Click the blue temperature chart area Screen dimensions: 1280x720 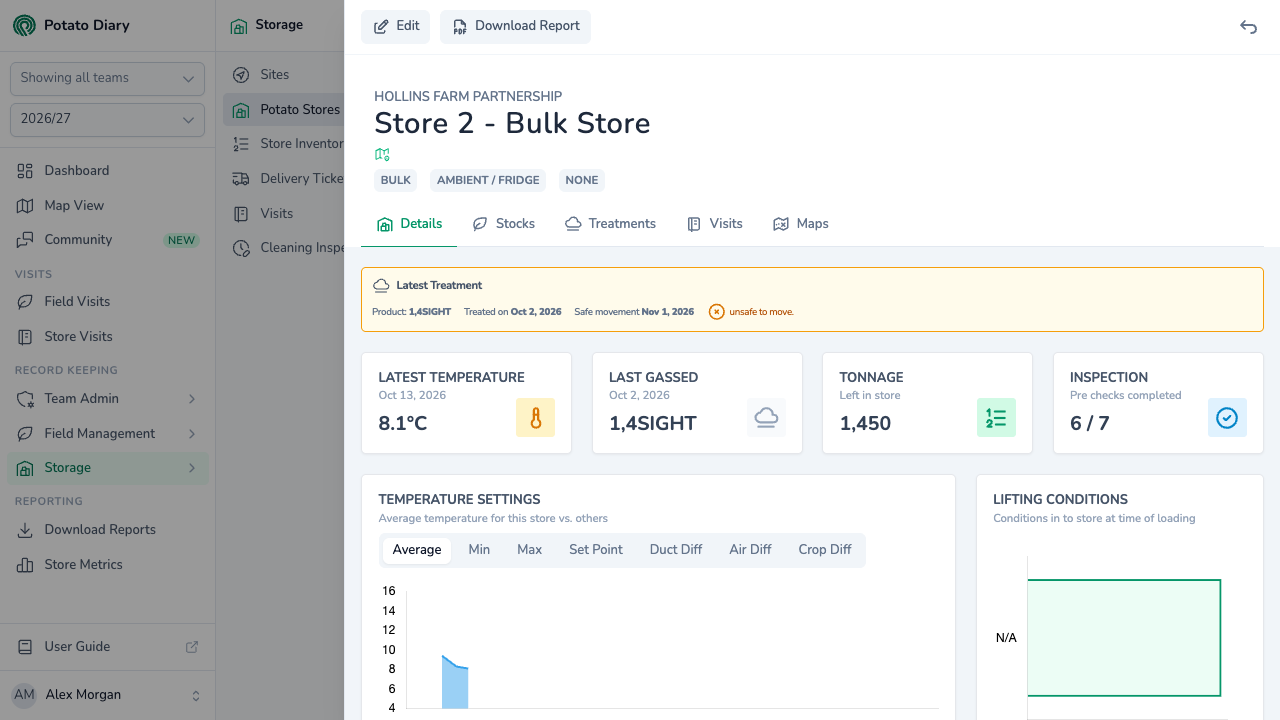pos(455,685)
